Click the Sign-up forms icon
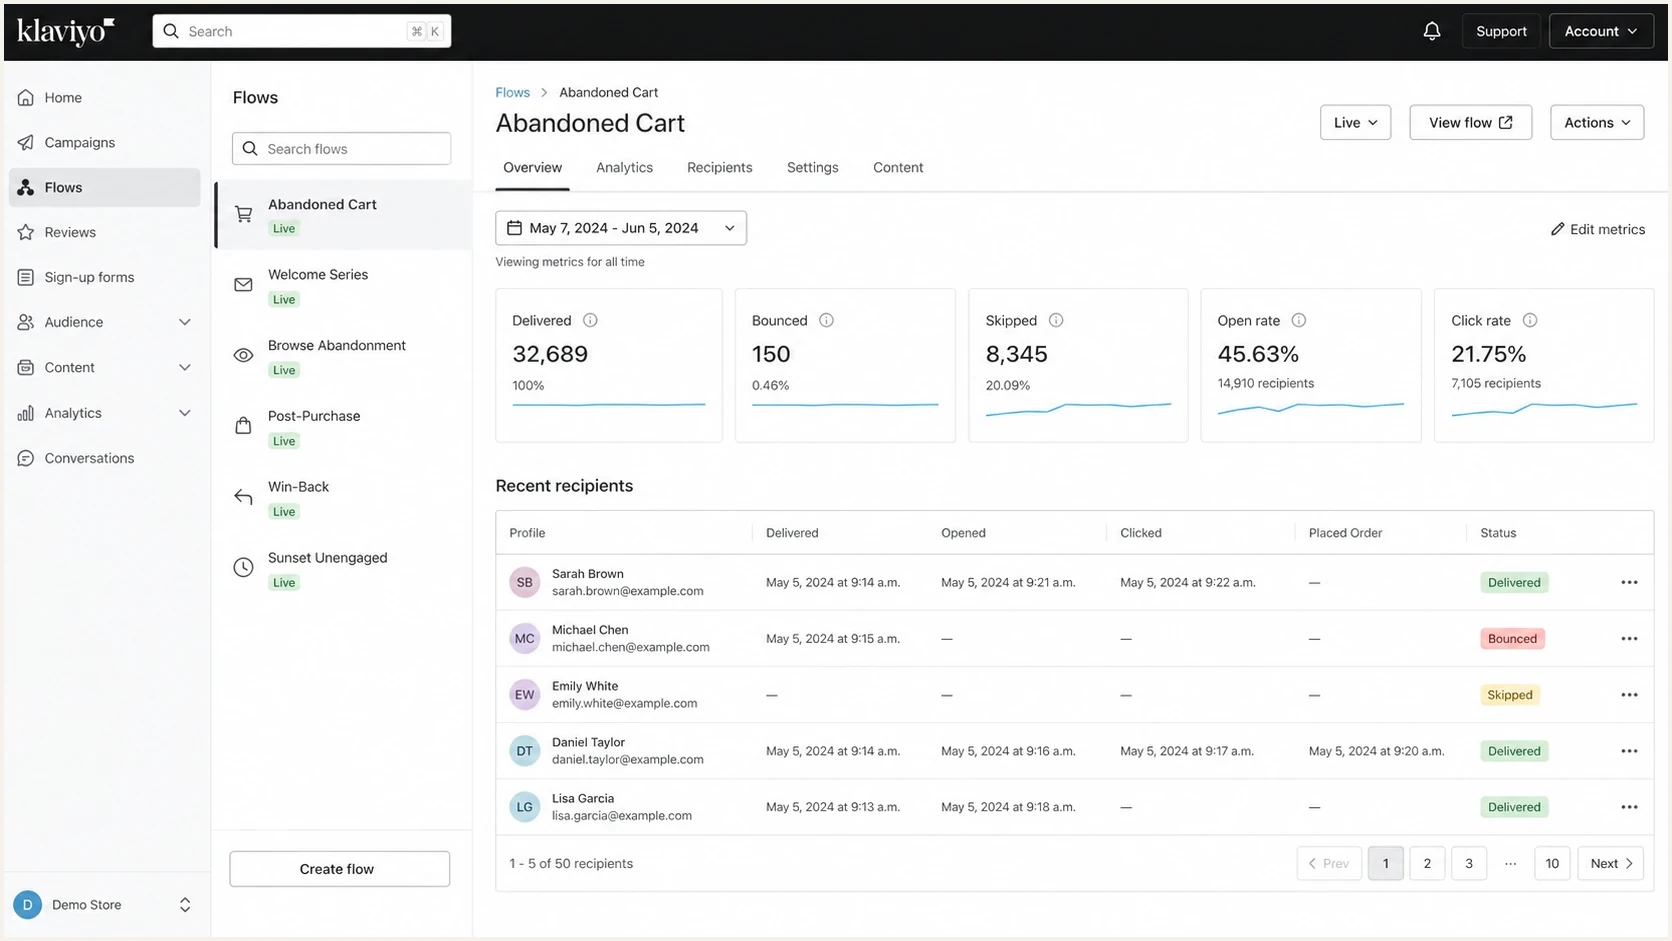This screenshot has width=1672, height=941. (26, 277)
